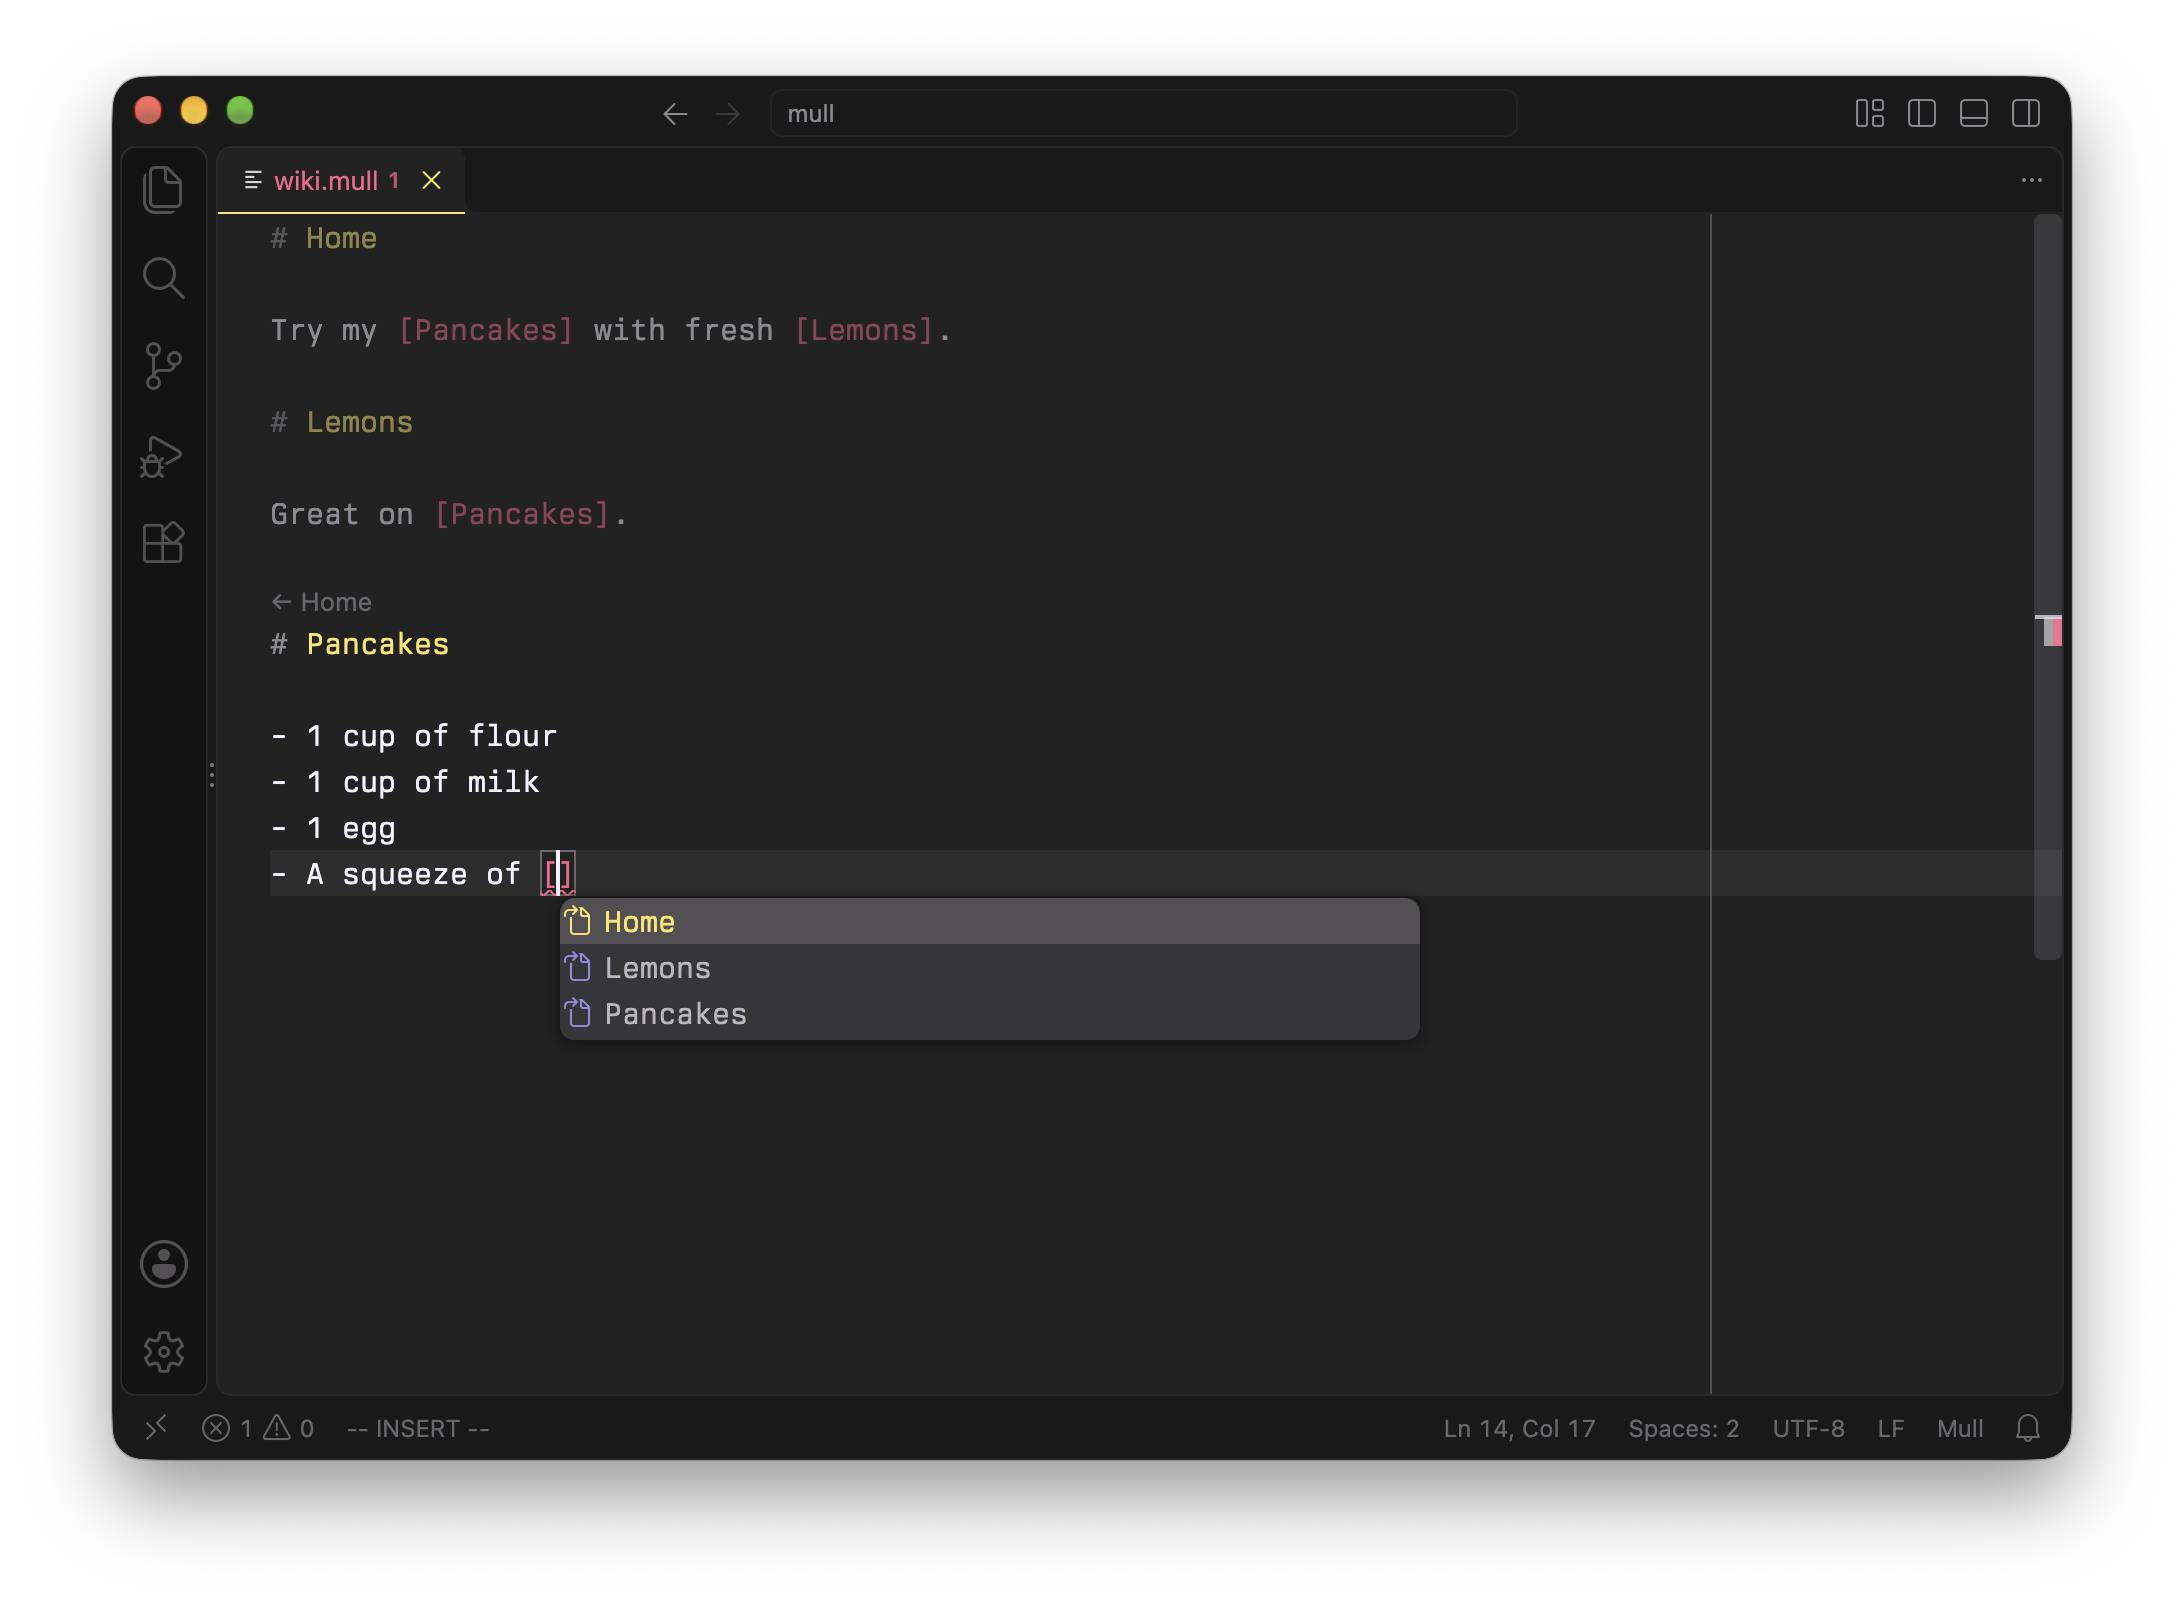
Task: Change language mode from Mull
Action: pos(1960,1429)
